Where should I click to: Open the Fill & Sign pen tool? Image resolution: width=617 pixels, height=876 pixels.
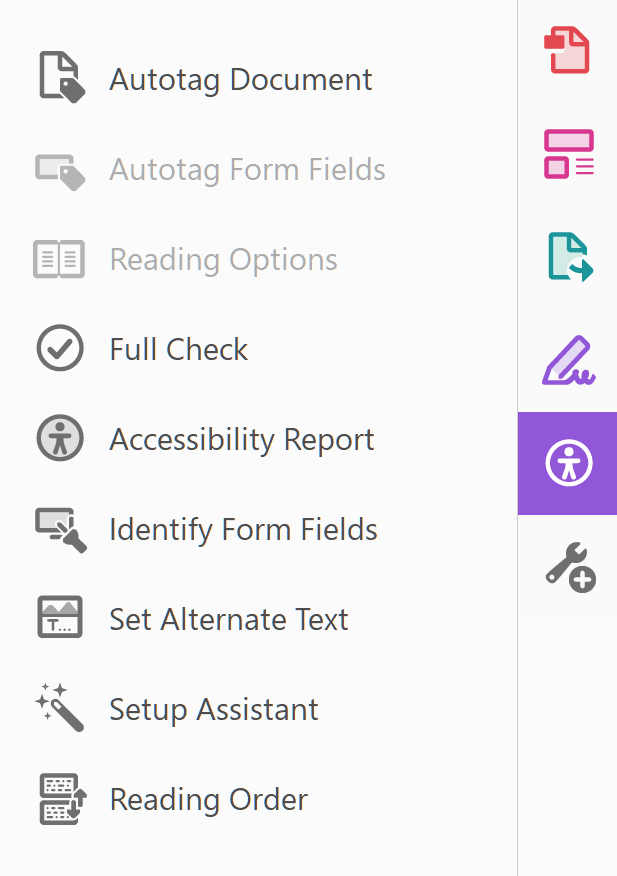(568, 361)
